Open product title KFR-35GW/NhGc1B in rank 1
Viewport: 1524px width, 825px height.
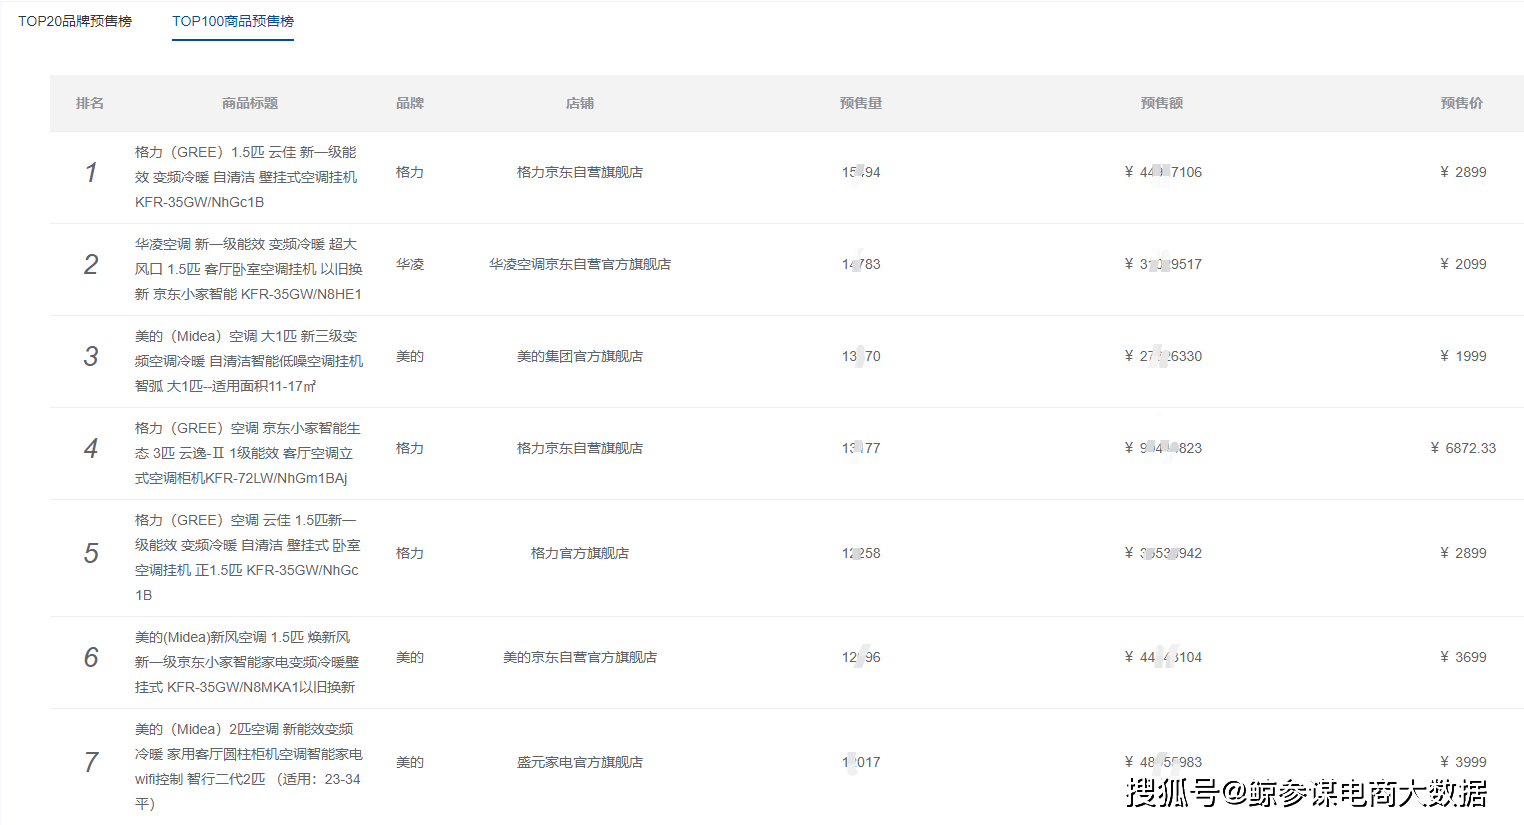coord(246,177)
